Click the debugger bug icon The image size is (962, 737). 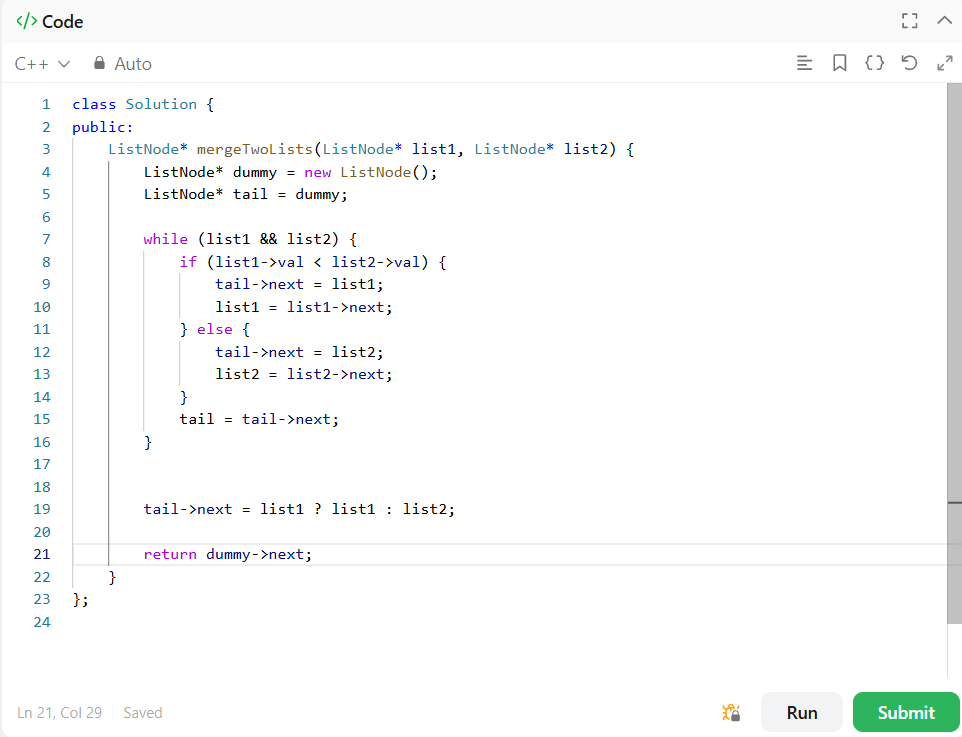point(731,712)
